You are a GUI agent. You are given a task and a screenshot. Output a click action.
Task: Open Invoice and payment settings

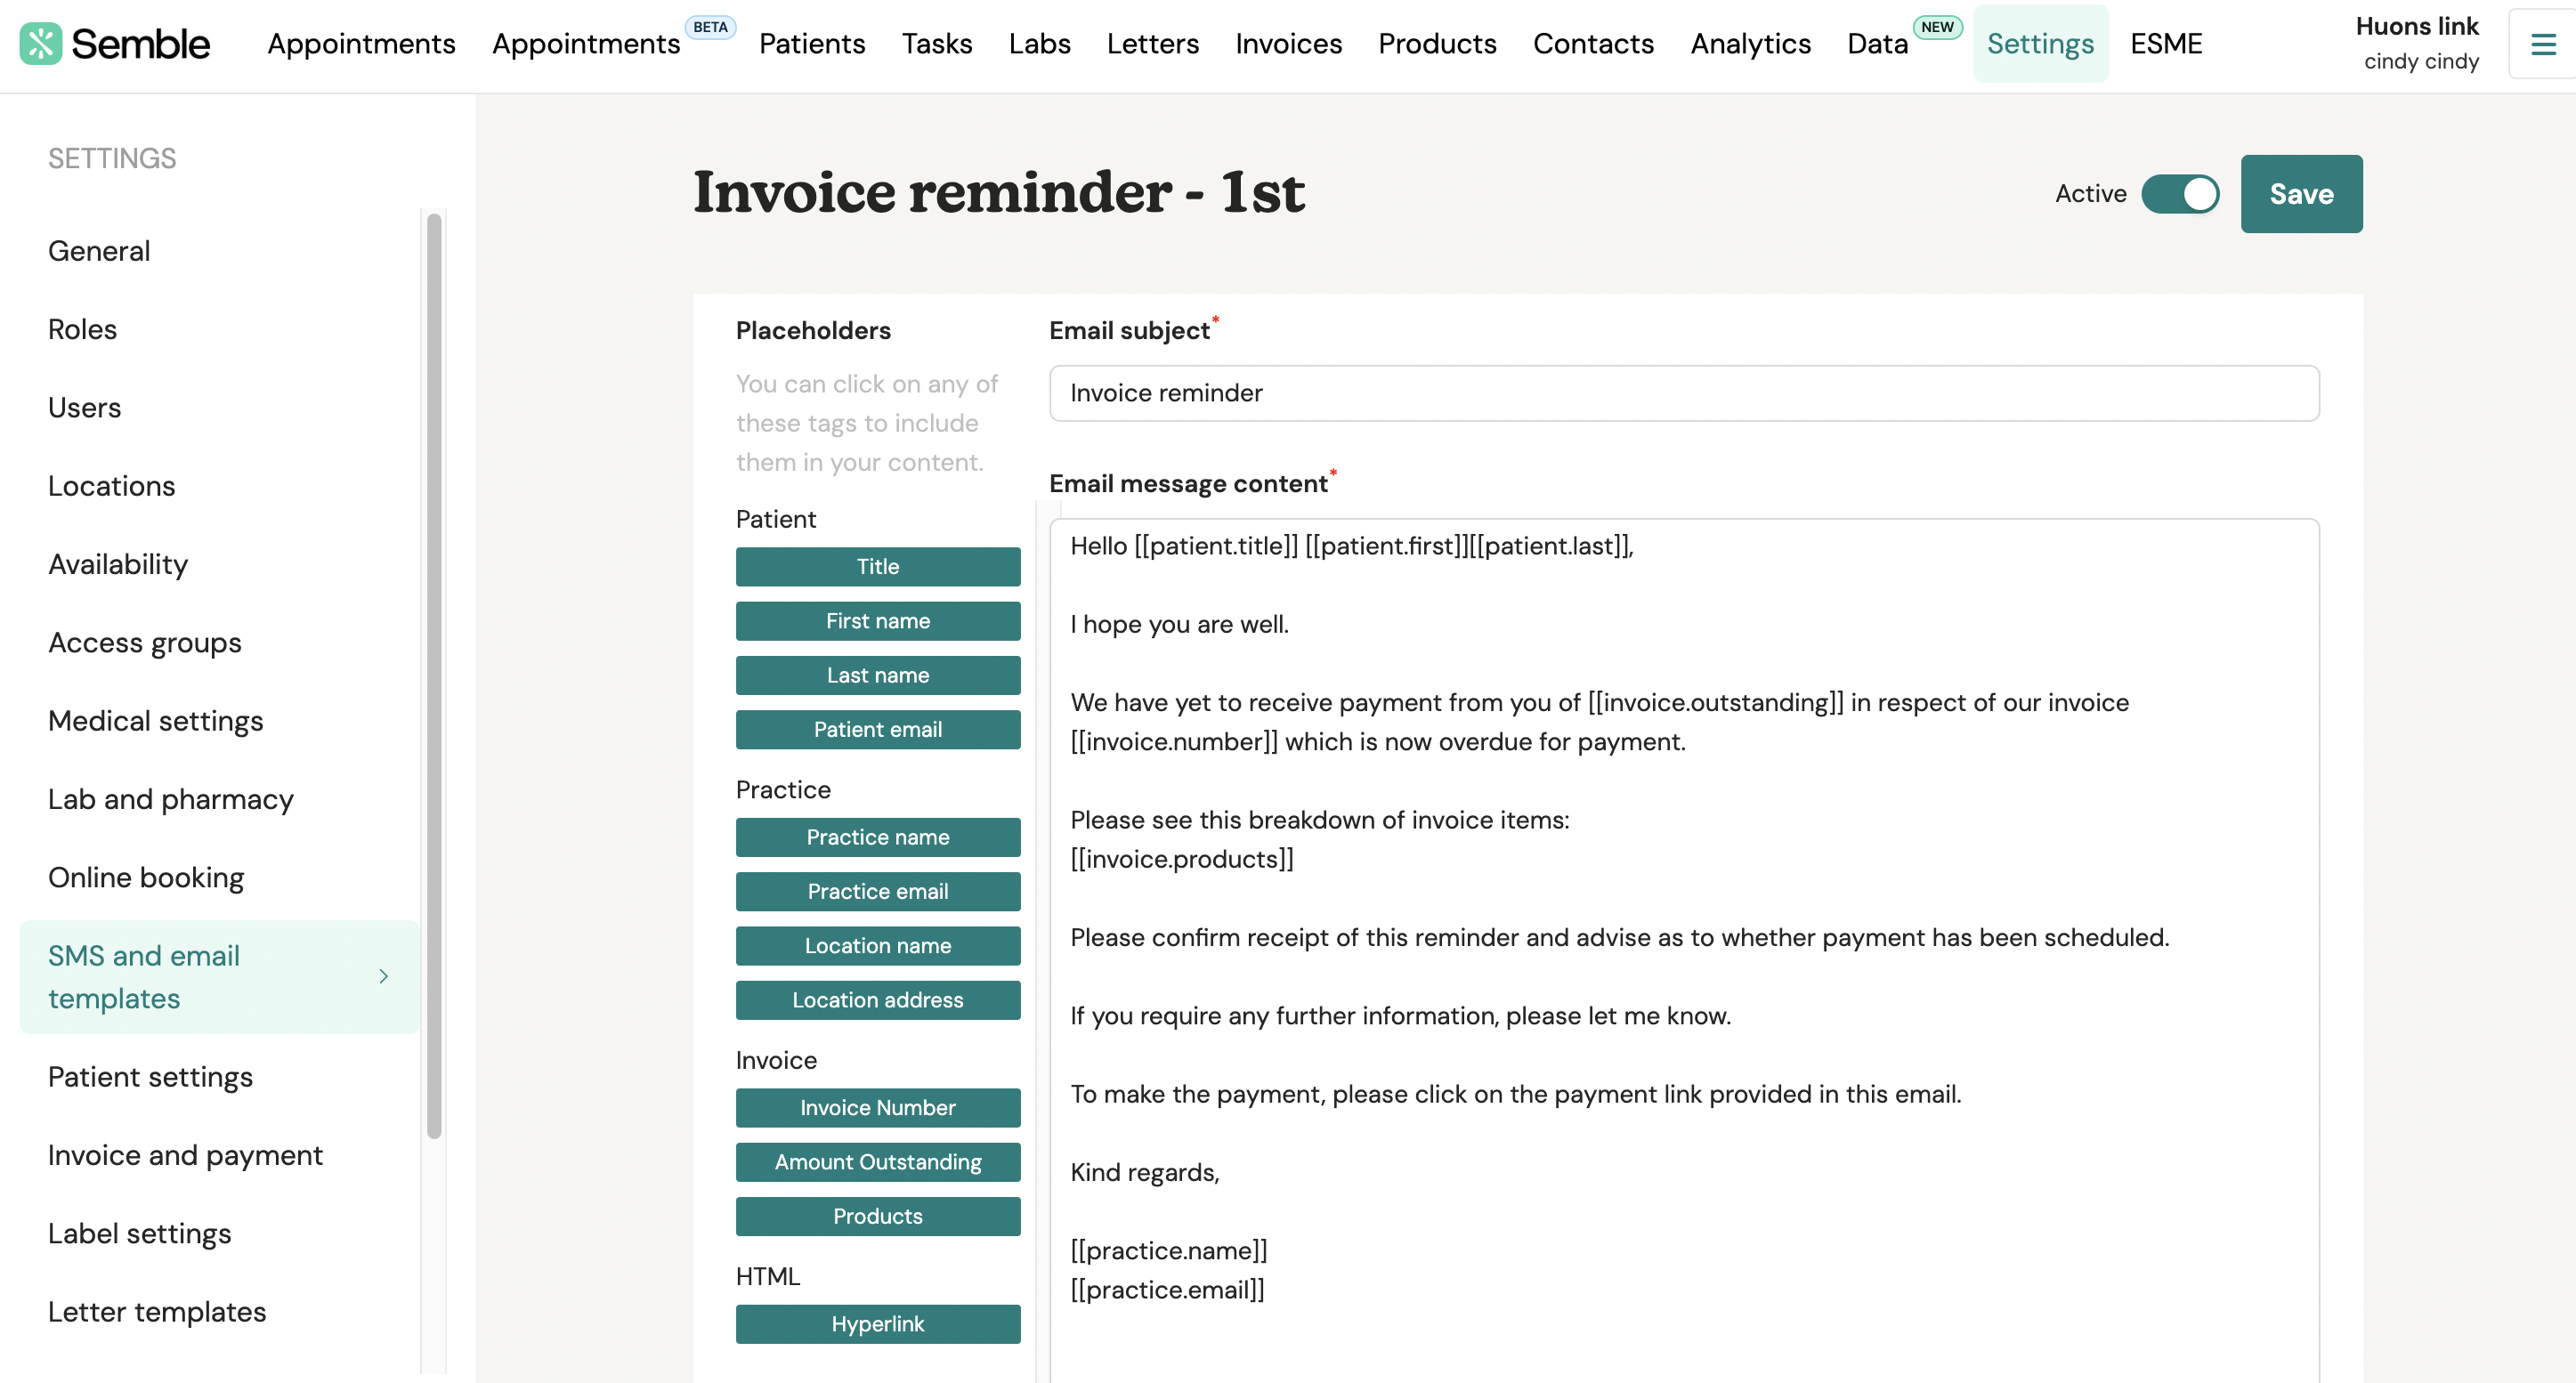[185, 1155]
